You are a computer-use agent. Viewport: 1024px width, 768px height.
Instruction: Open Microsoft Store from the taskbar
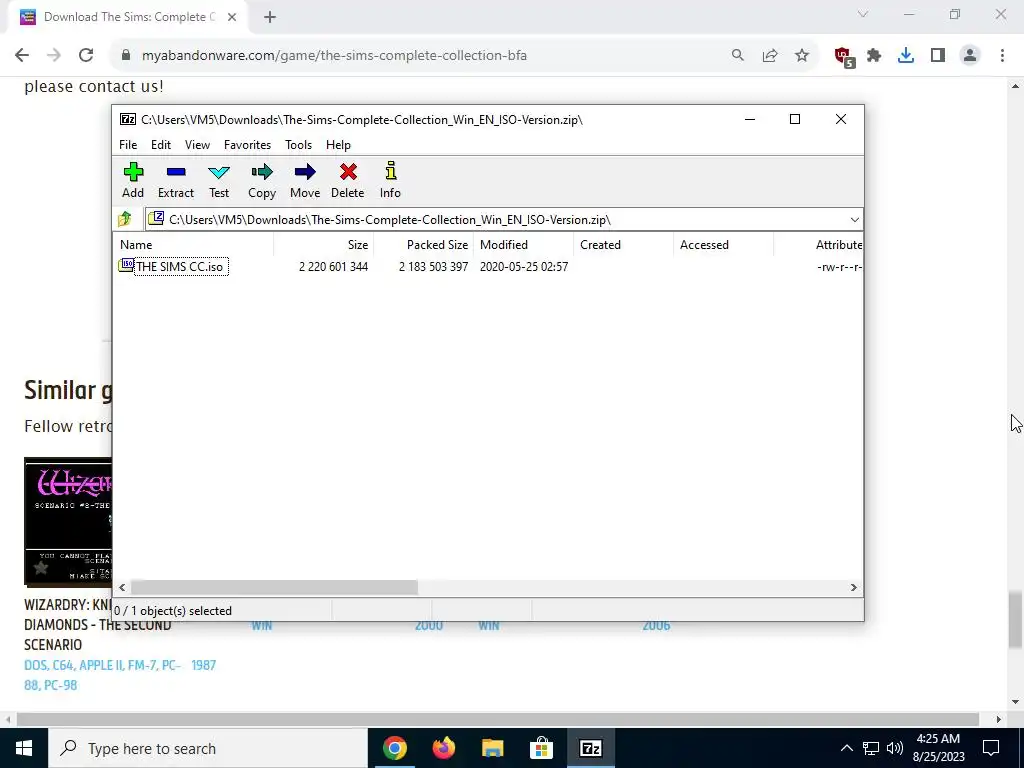(541, 748)
